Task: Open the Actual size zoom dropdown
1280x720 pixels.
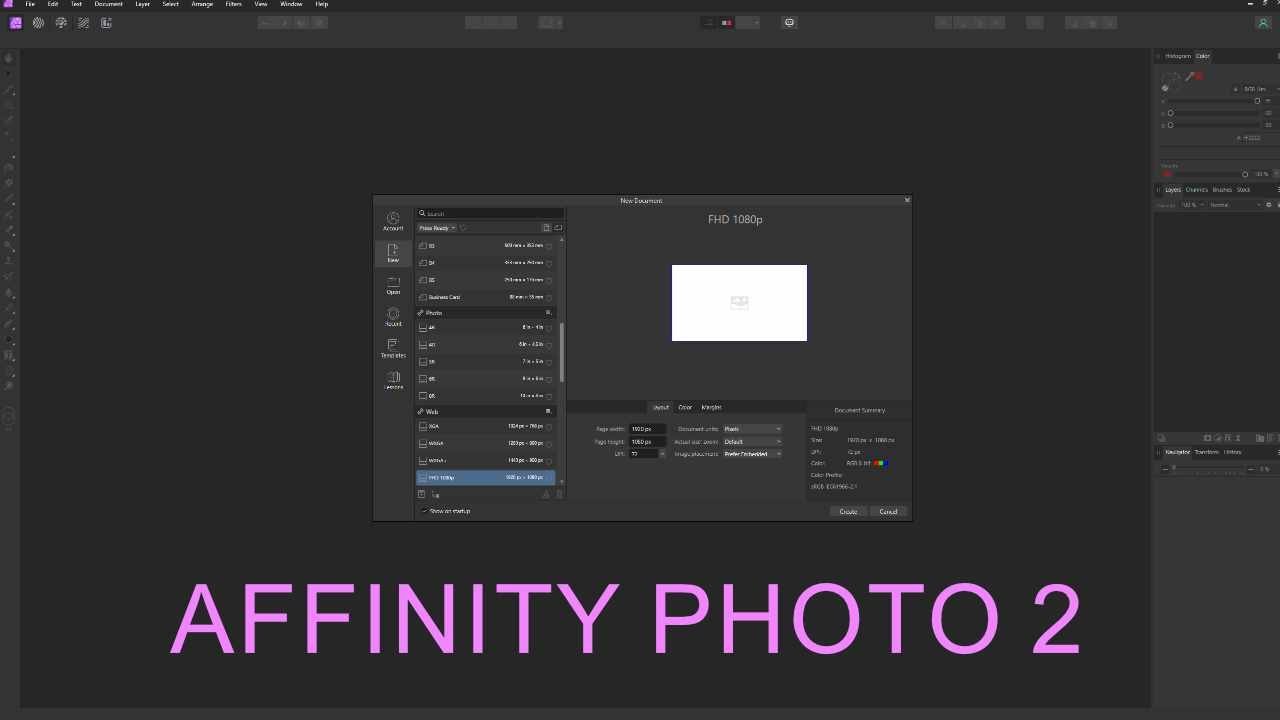Action: (752, 442)
